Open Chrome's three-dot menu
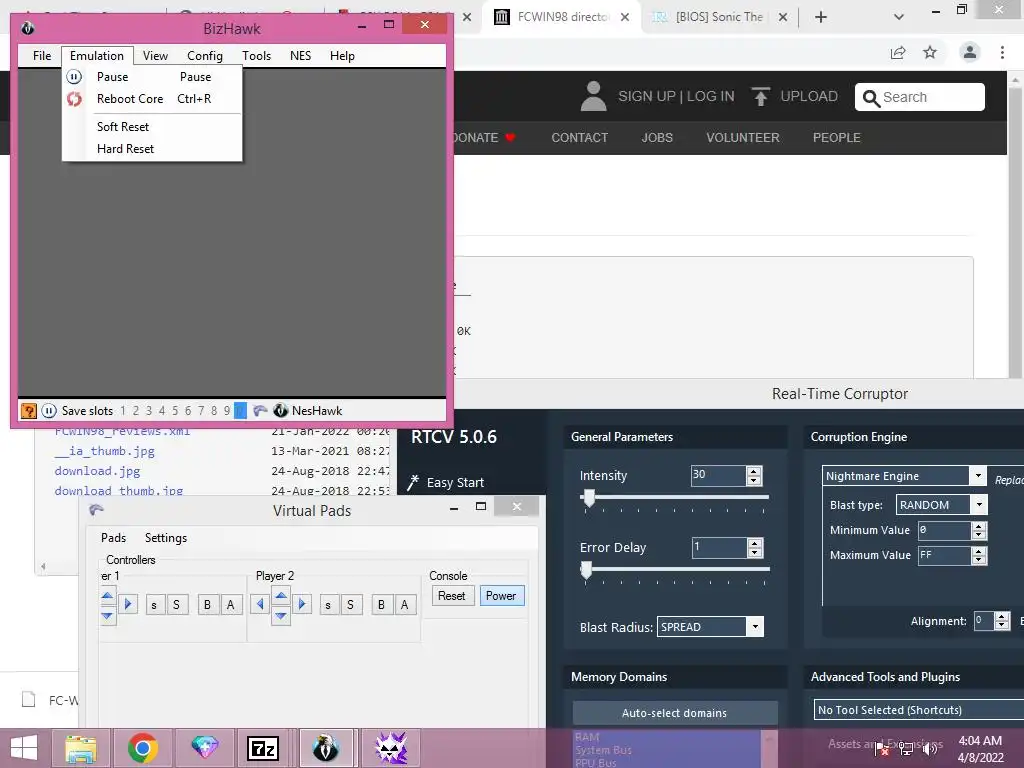Viewport: 1024px width, 768px height. (1002, 52)
